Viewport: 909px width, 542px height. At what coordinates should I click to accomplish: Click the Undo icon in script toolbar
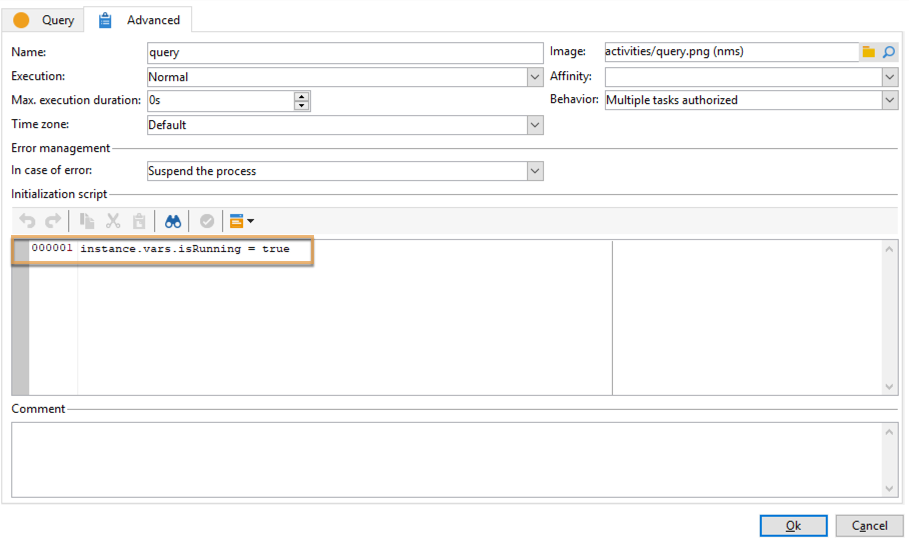(27, 221)
